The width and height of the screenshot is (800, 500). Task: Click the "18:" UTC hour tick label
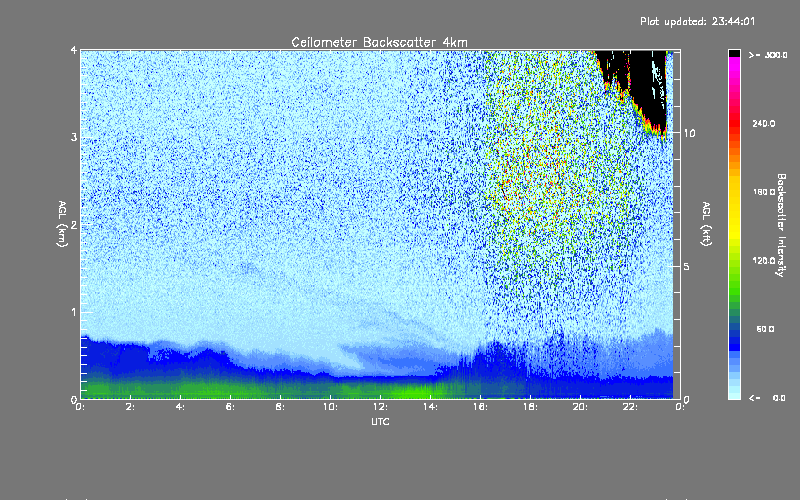530,407
